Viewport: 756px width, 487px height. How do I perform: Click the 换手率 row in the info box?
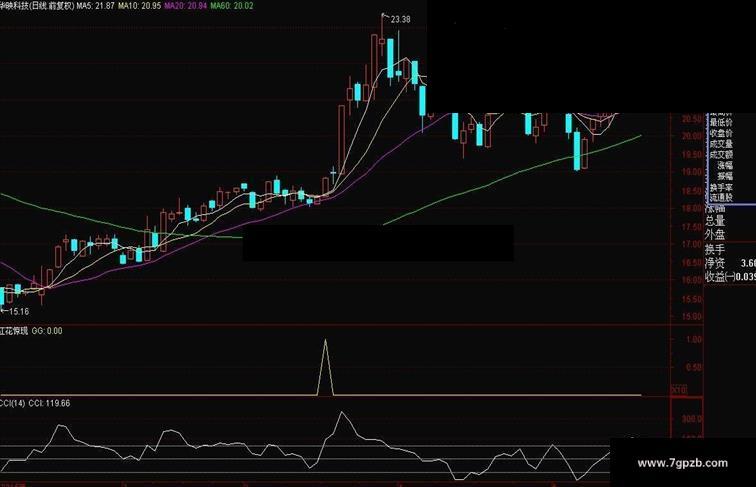point(721,187)
